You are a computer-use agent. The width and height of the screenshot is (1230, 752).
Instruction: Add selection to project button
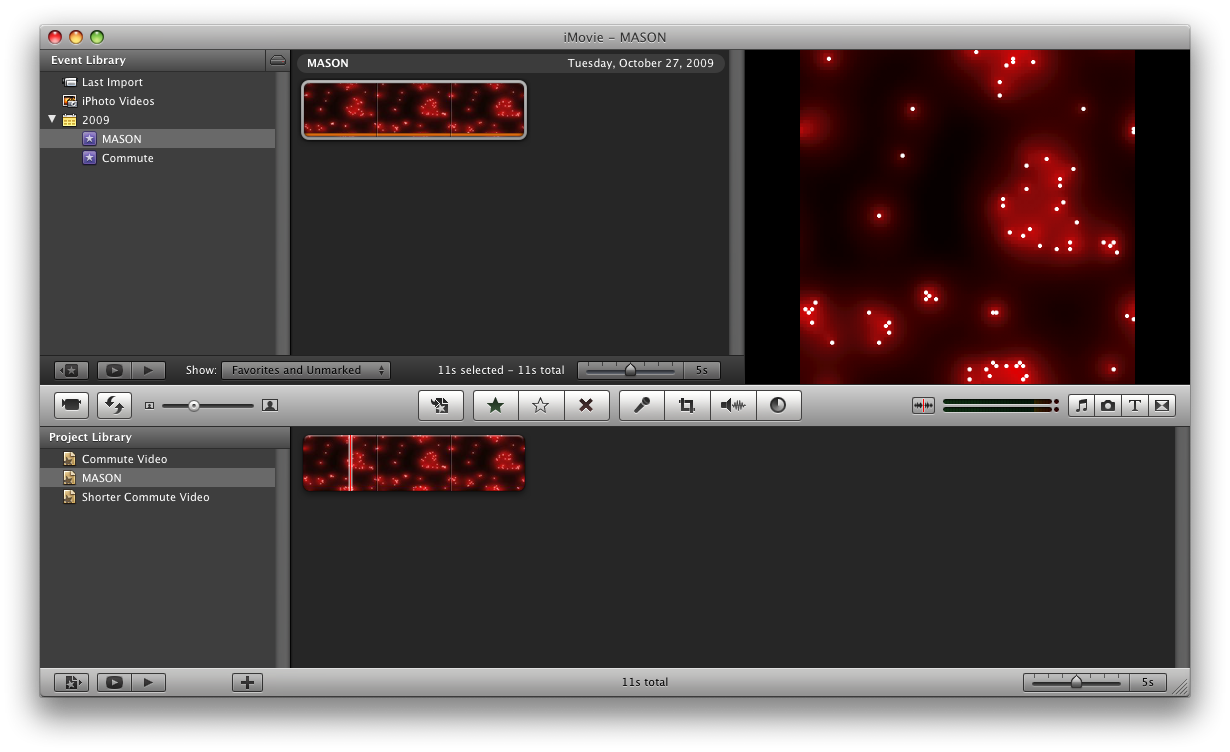(440, 405)
